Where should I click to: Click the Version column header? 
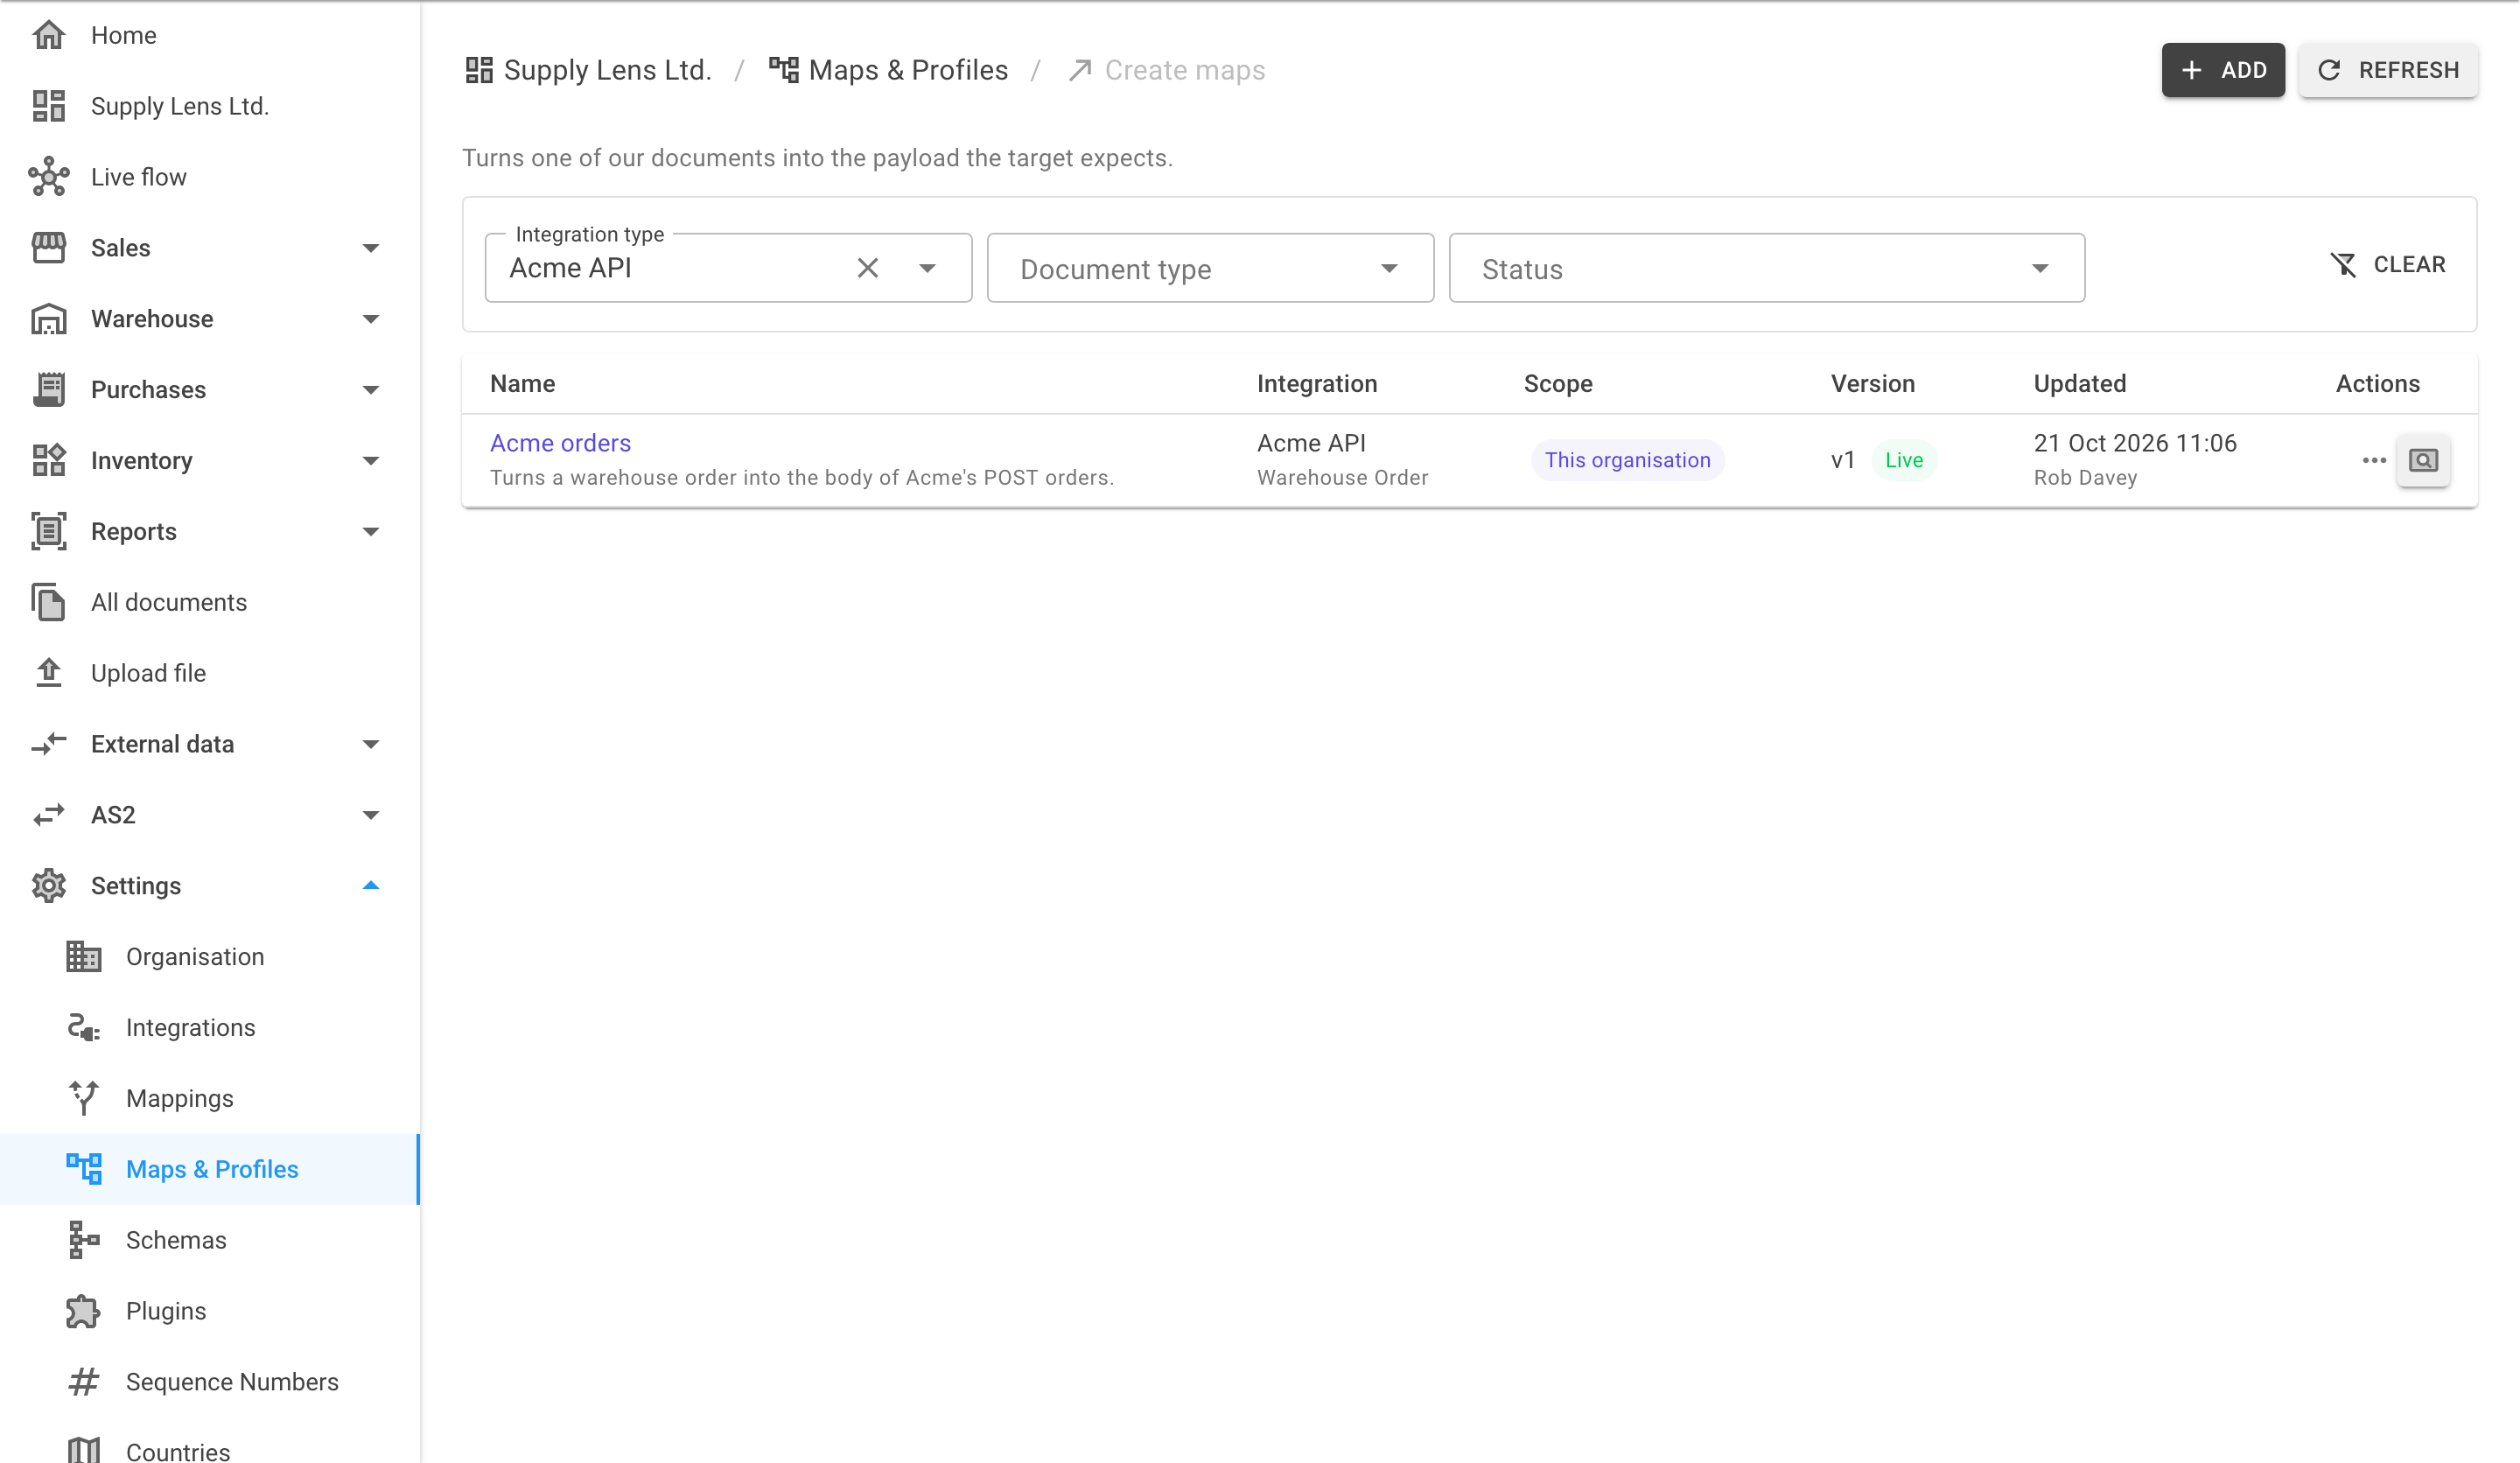1872,384
